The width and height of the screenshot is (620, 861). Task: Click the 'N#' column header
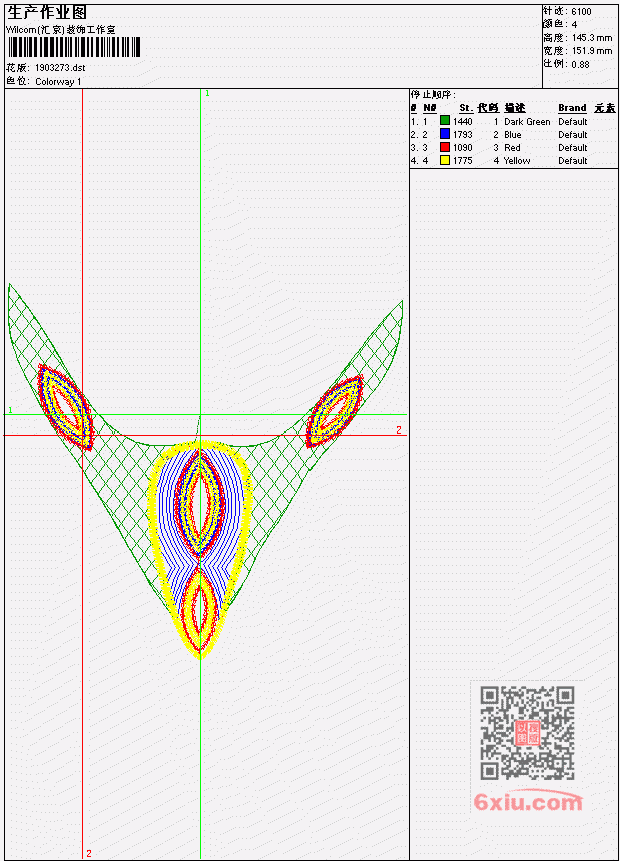429,108
